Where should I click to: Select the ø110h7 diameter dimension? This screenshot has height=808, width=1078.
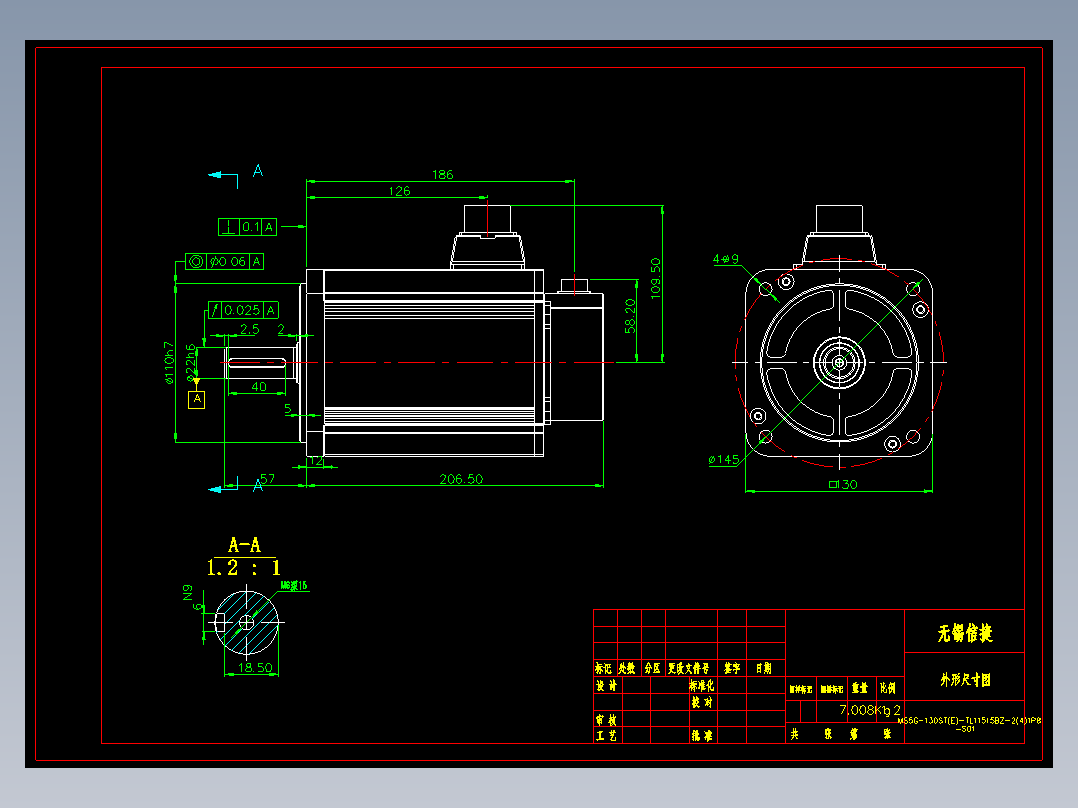click(x=169, y=362)
